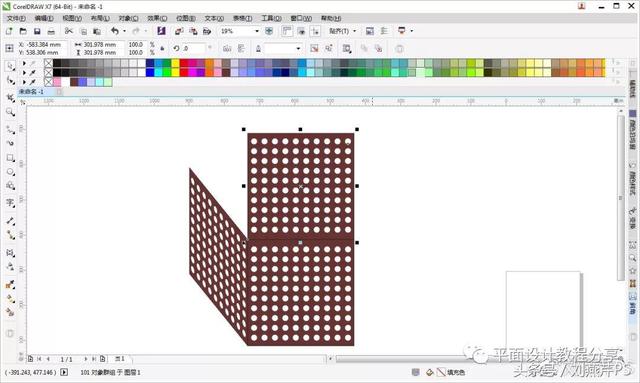
Task: Open the 效果(C) menu
Action: tap(157, 18)
